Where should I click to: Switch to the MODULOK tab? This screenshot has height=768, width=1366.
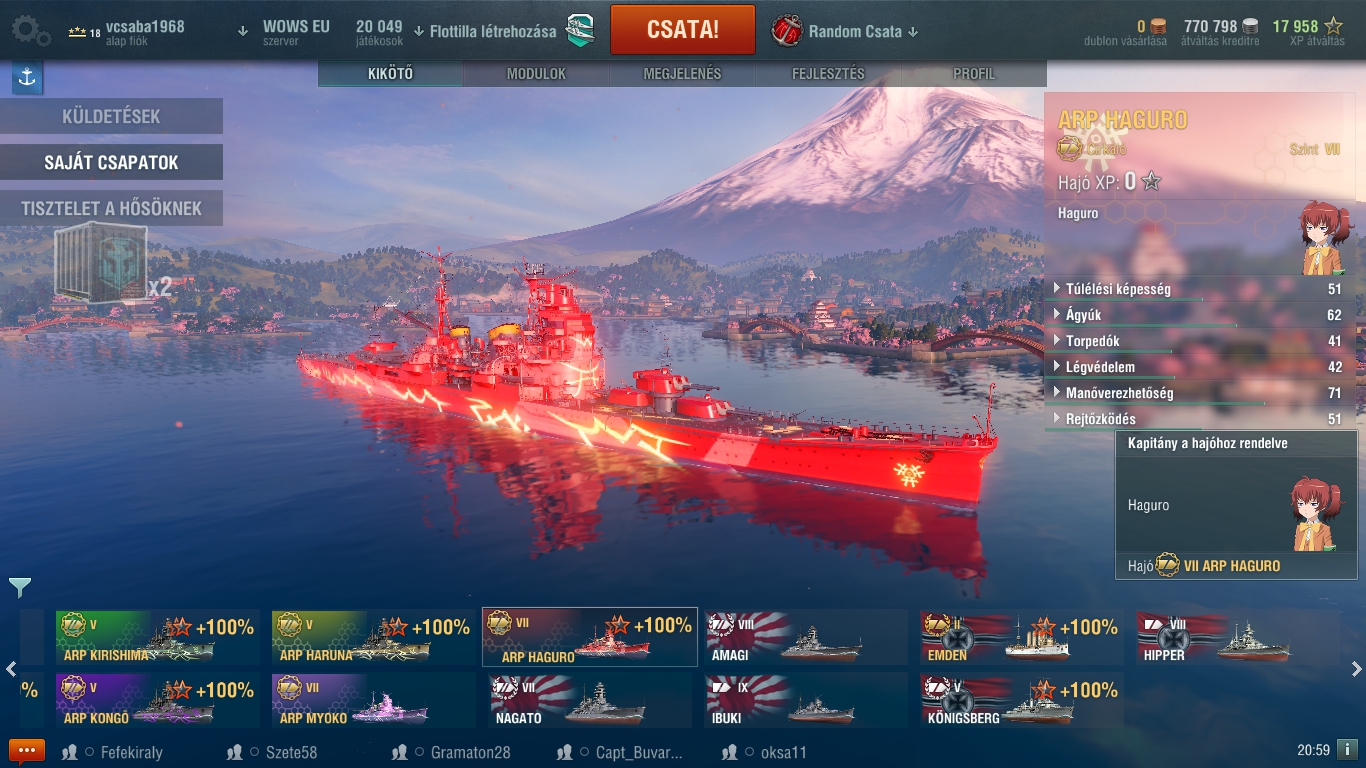point(536,74)
